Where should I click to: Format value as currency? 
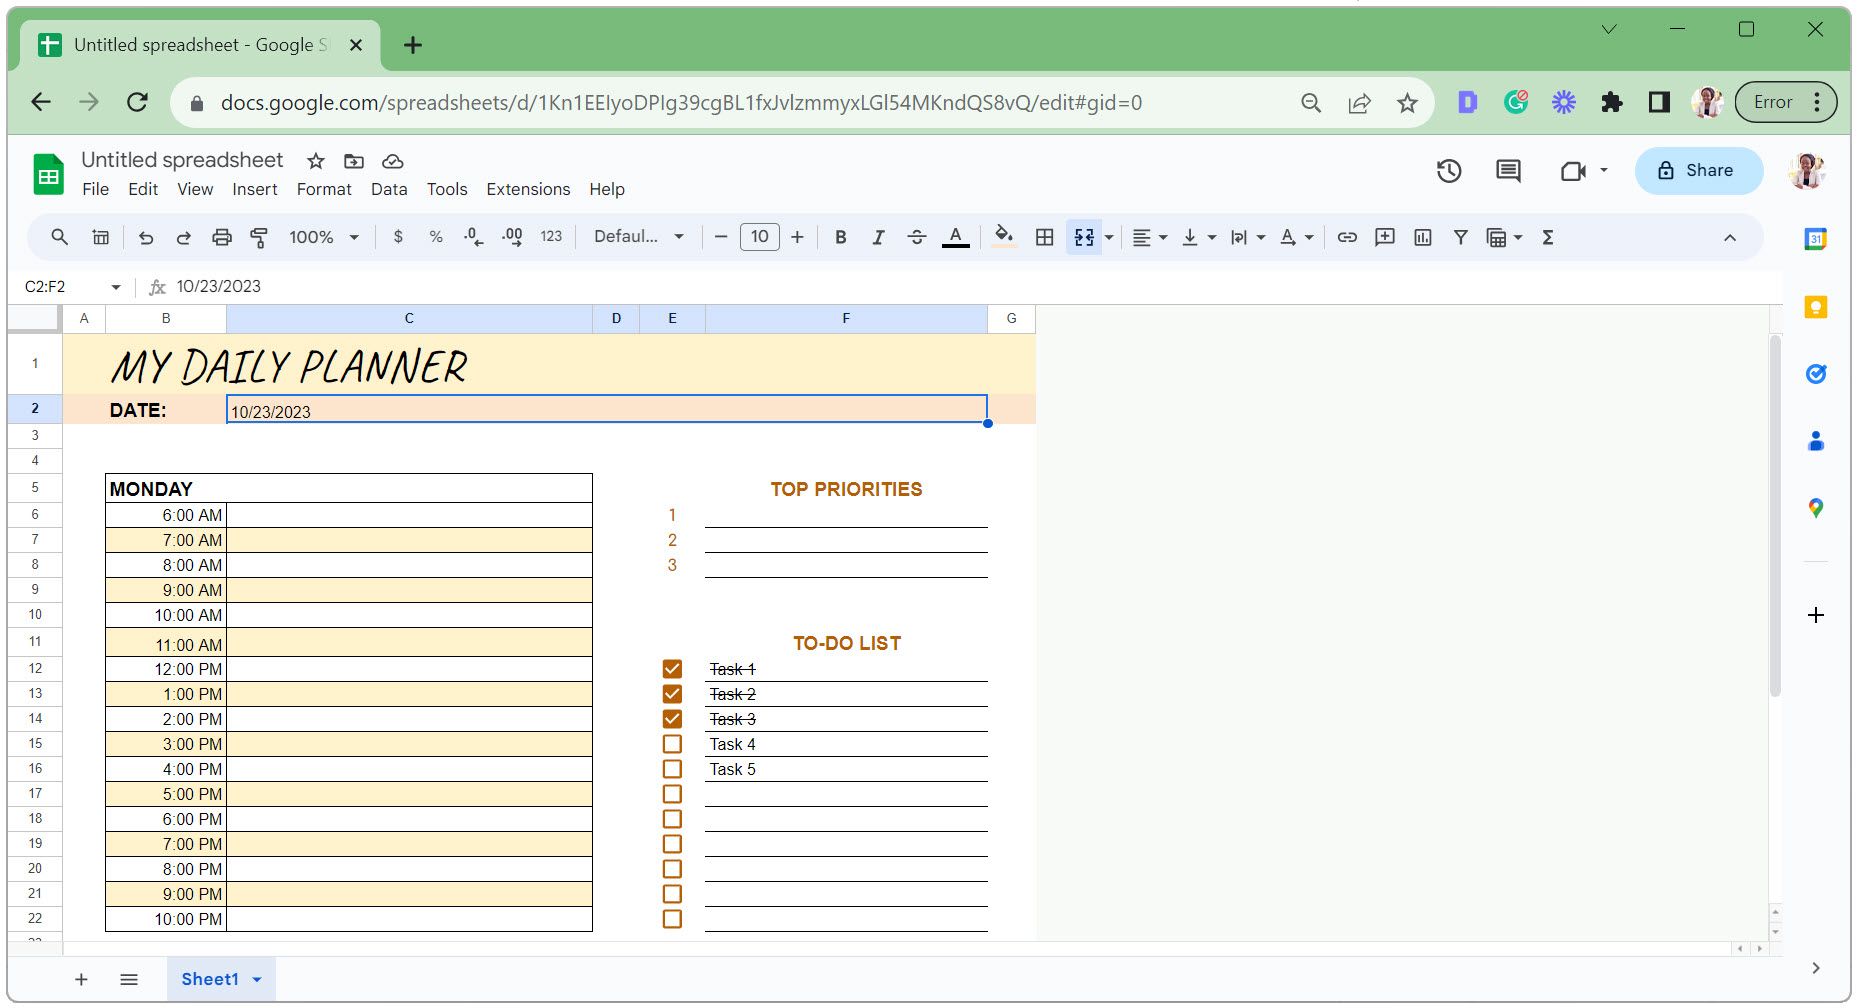pyautogui.click(x=398, y=237)
